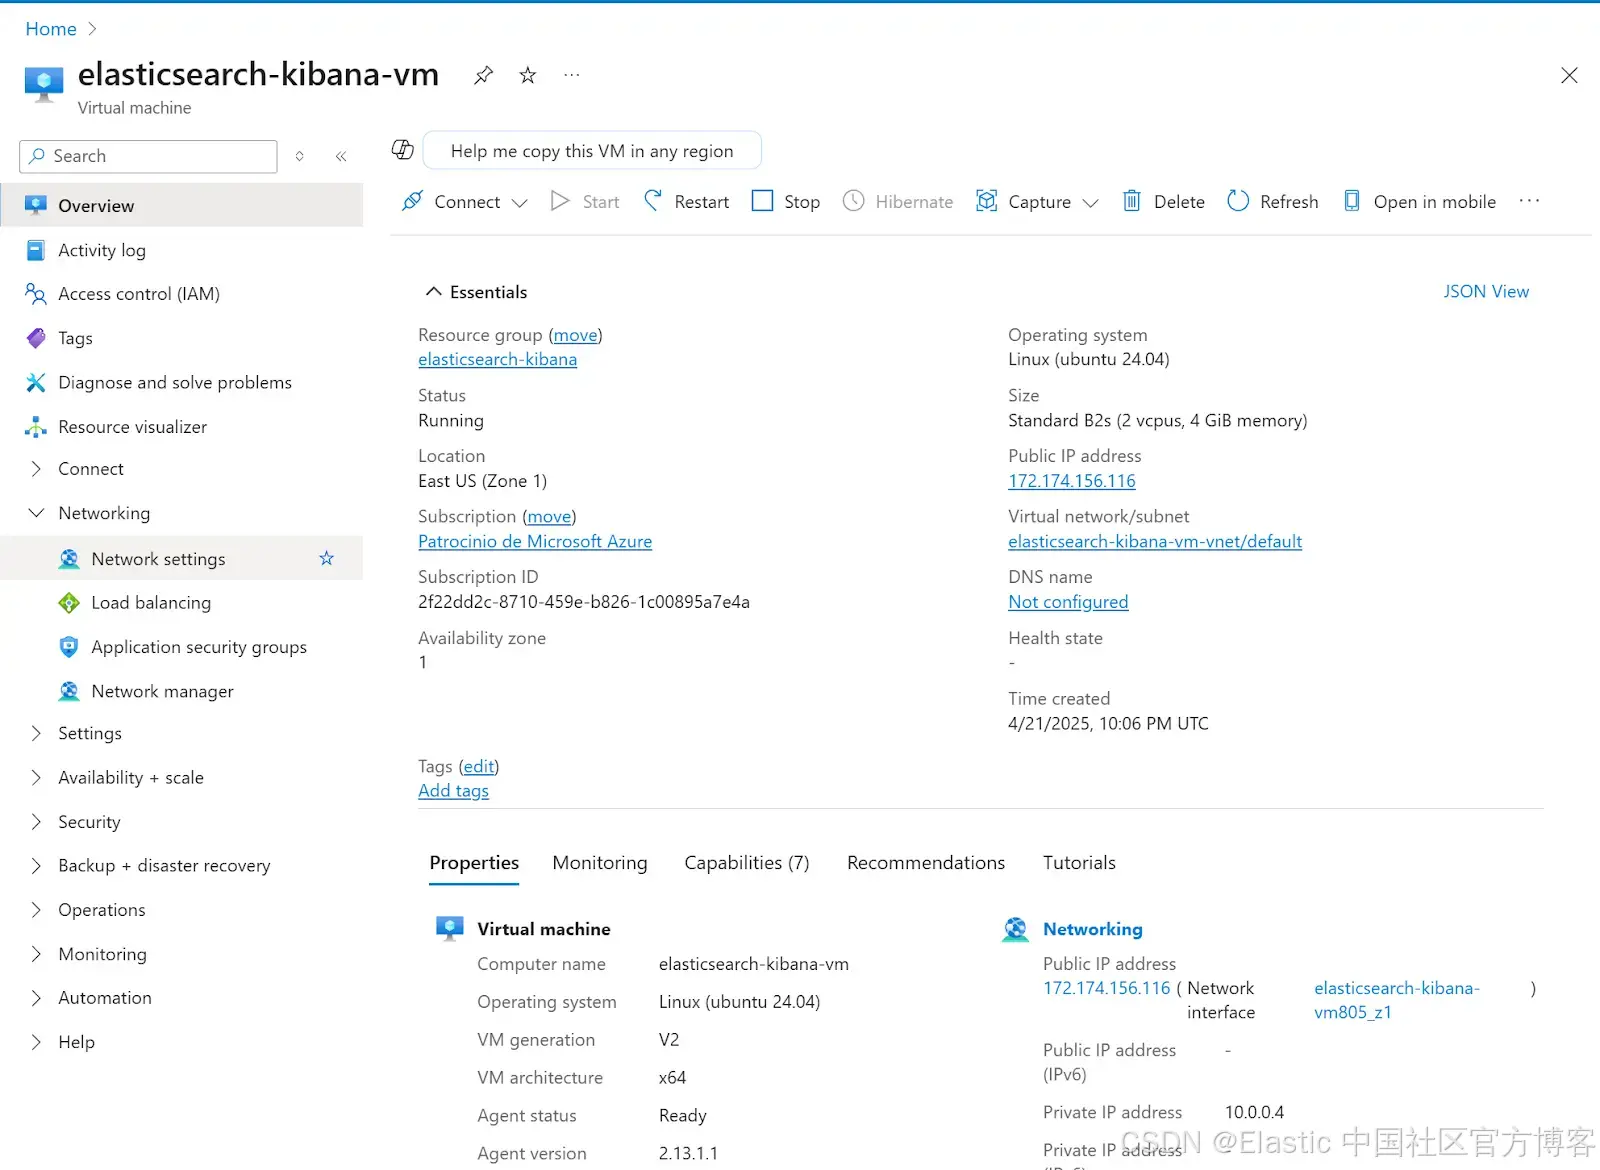
Task: Restart the virtual machine
Action: (686, 202)
